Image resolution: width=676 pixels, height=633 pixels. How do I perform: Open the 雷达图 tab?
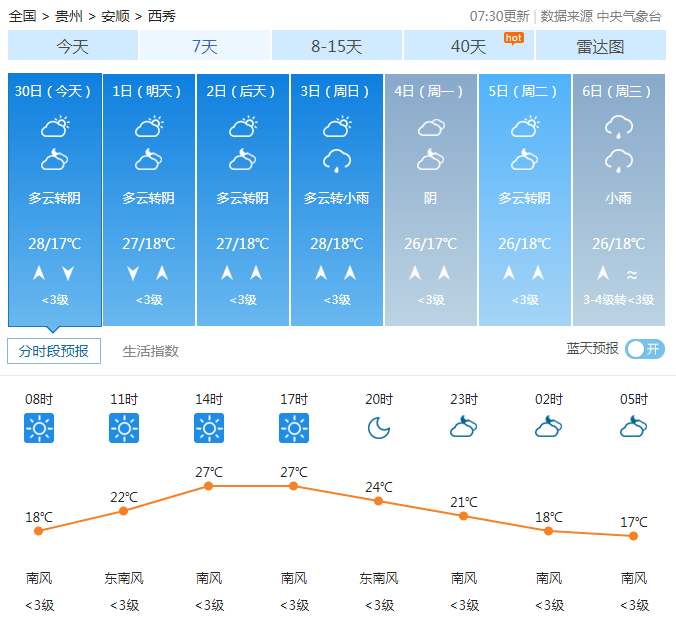click(x=601, y=46)
